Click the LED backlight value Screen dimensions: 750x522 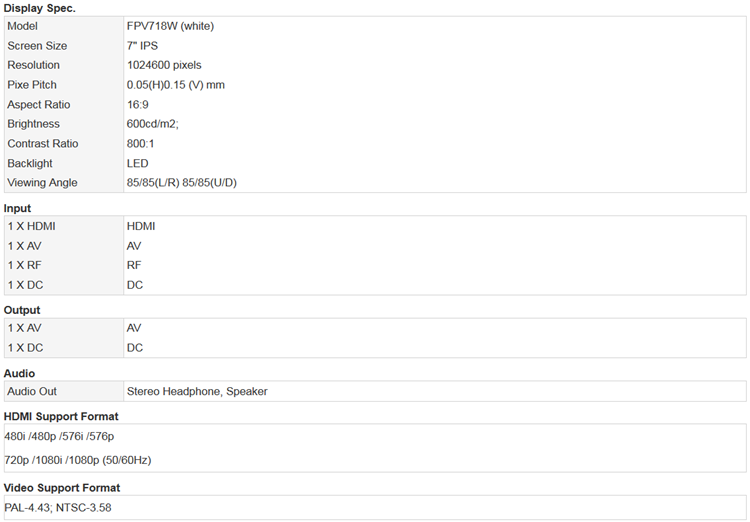tap(137, 163)
